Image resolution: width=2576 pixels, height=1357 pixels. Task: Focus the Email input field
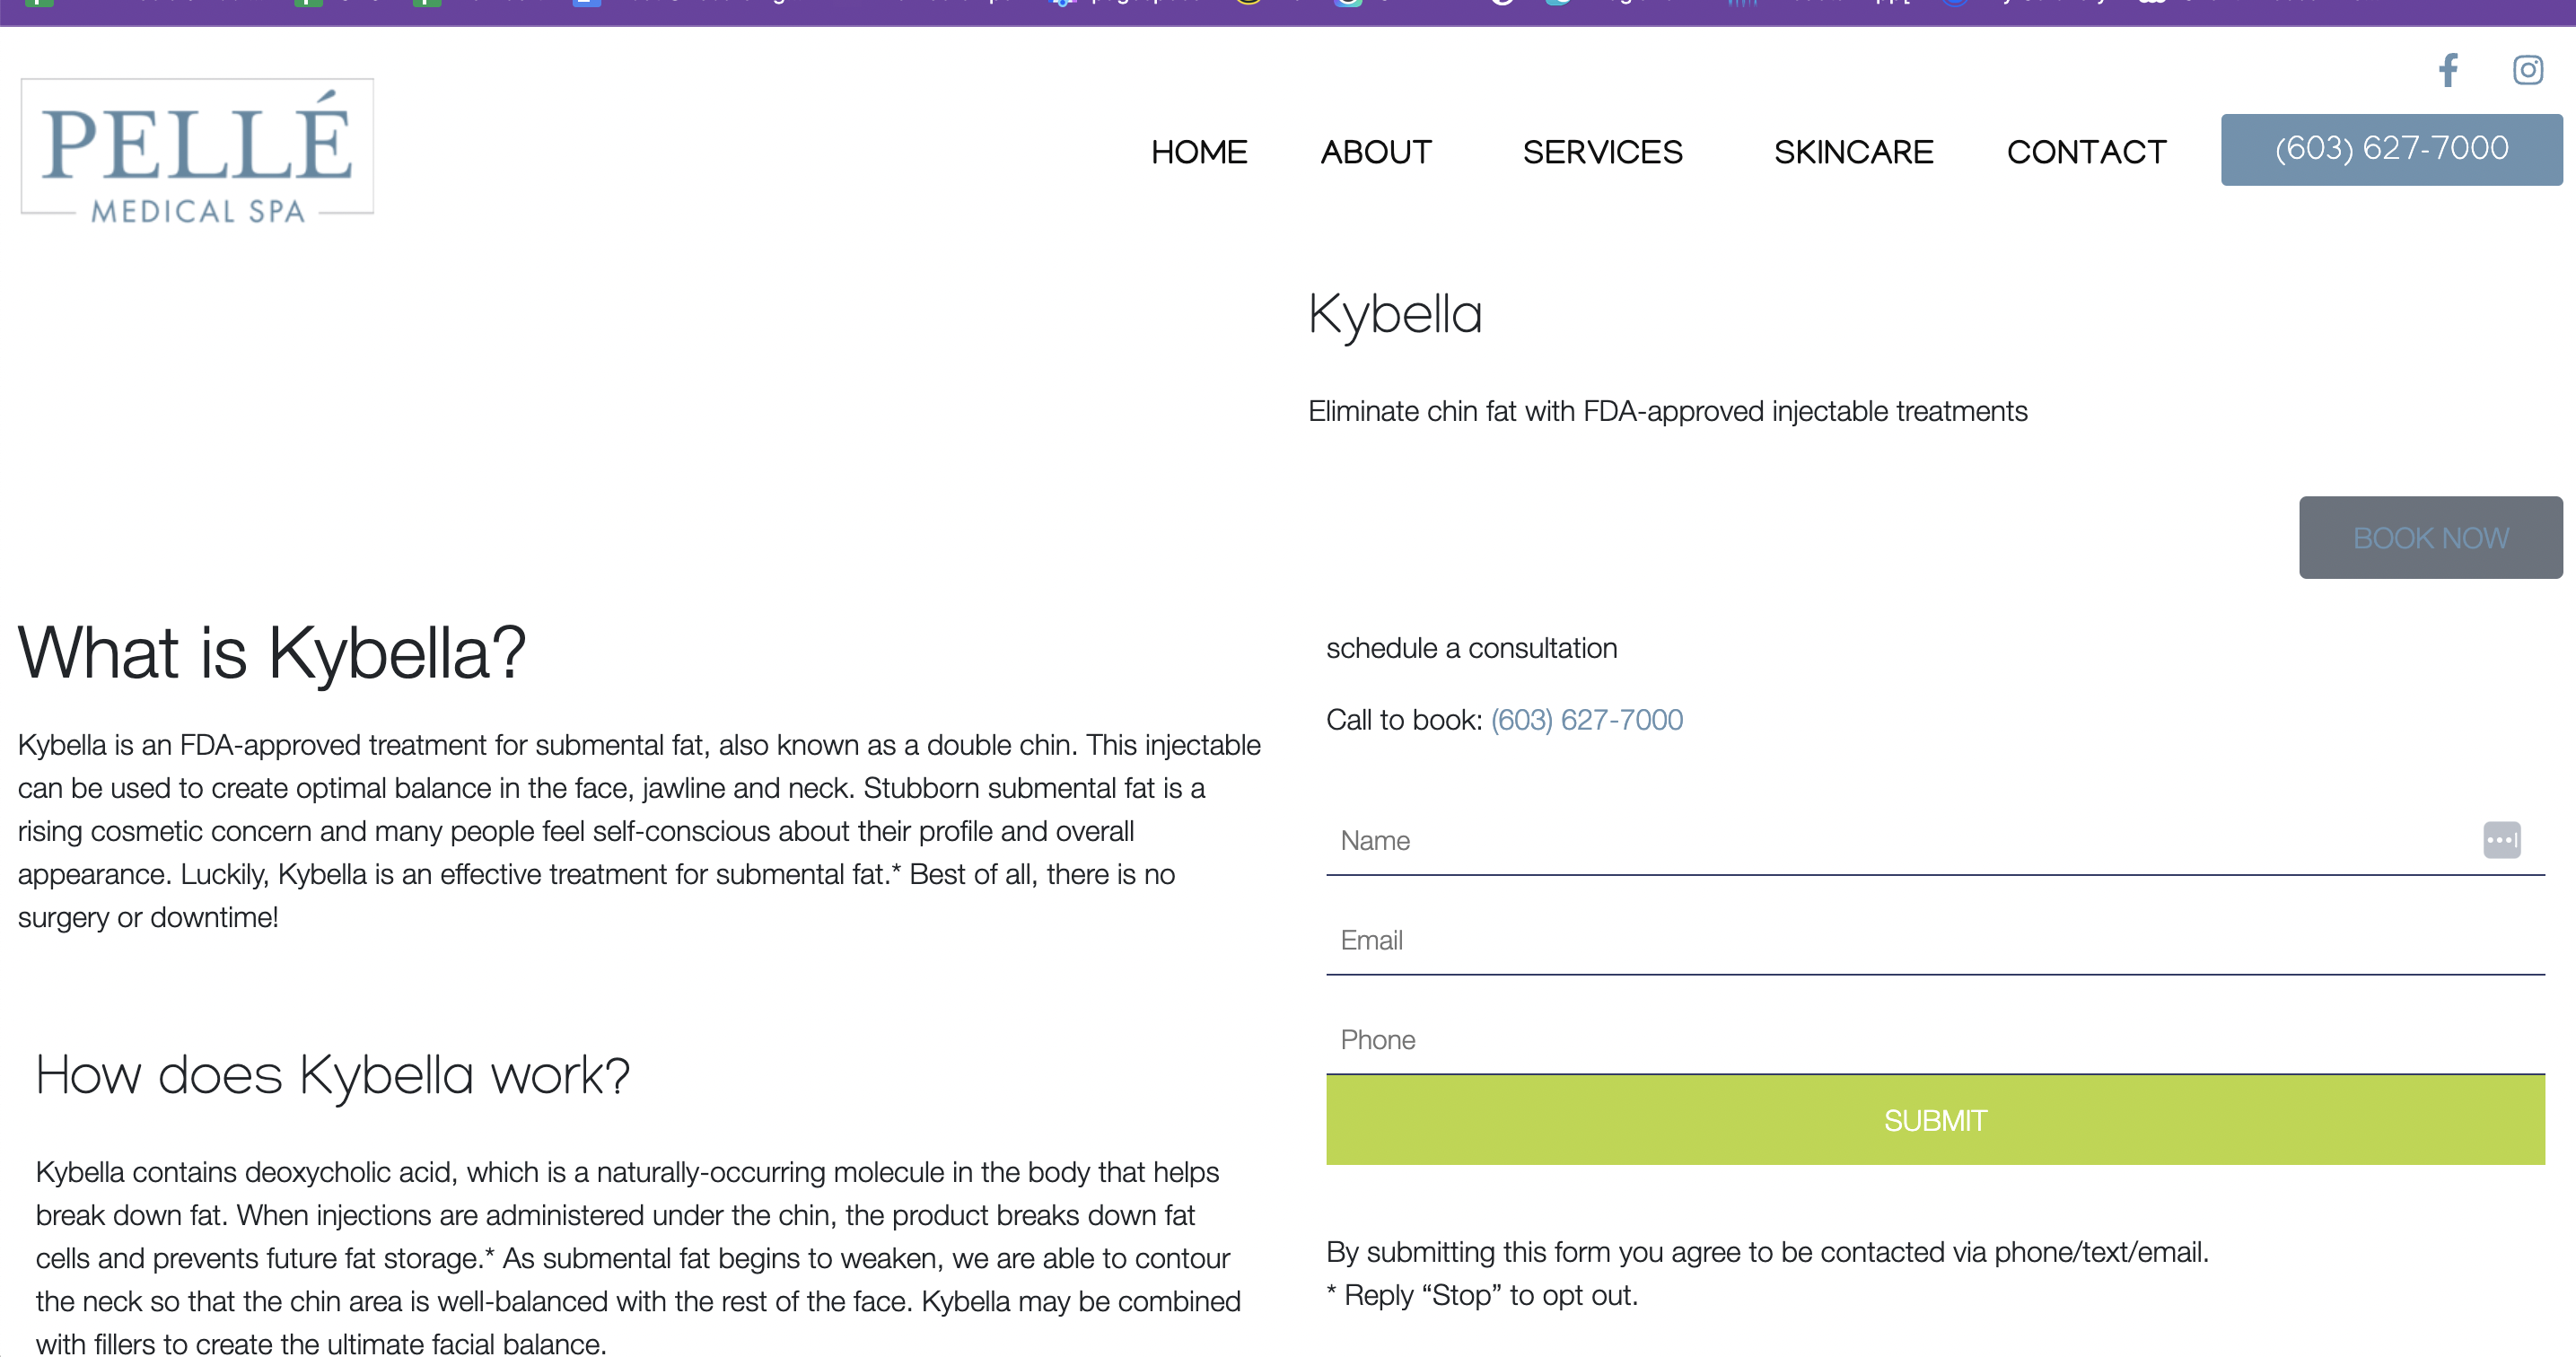(1934, 941)
